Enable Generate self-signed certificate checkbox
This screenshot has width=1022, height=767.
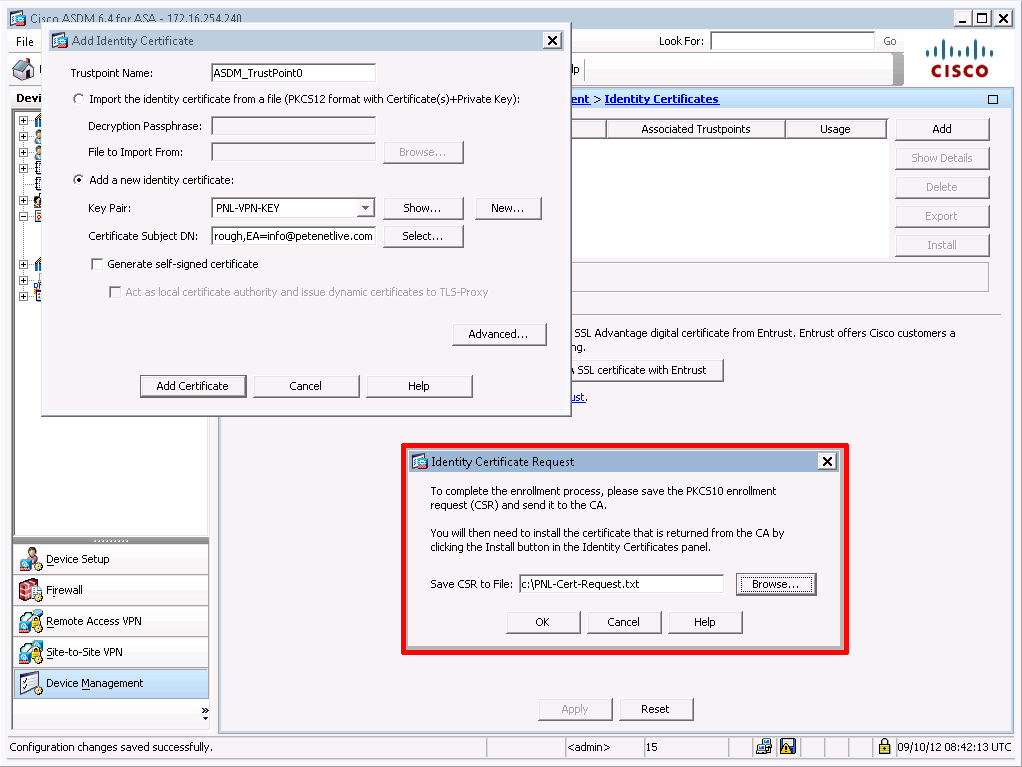(97, 264)
